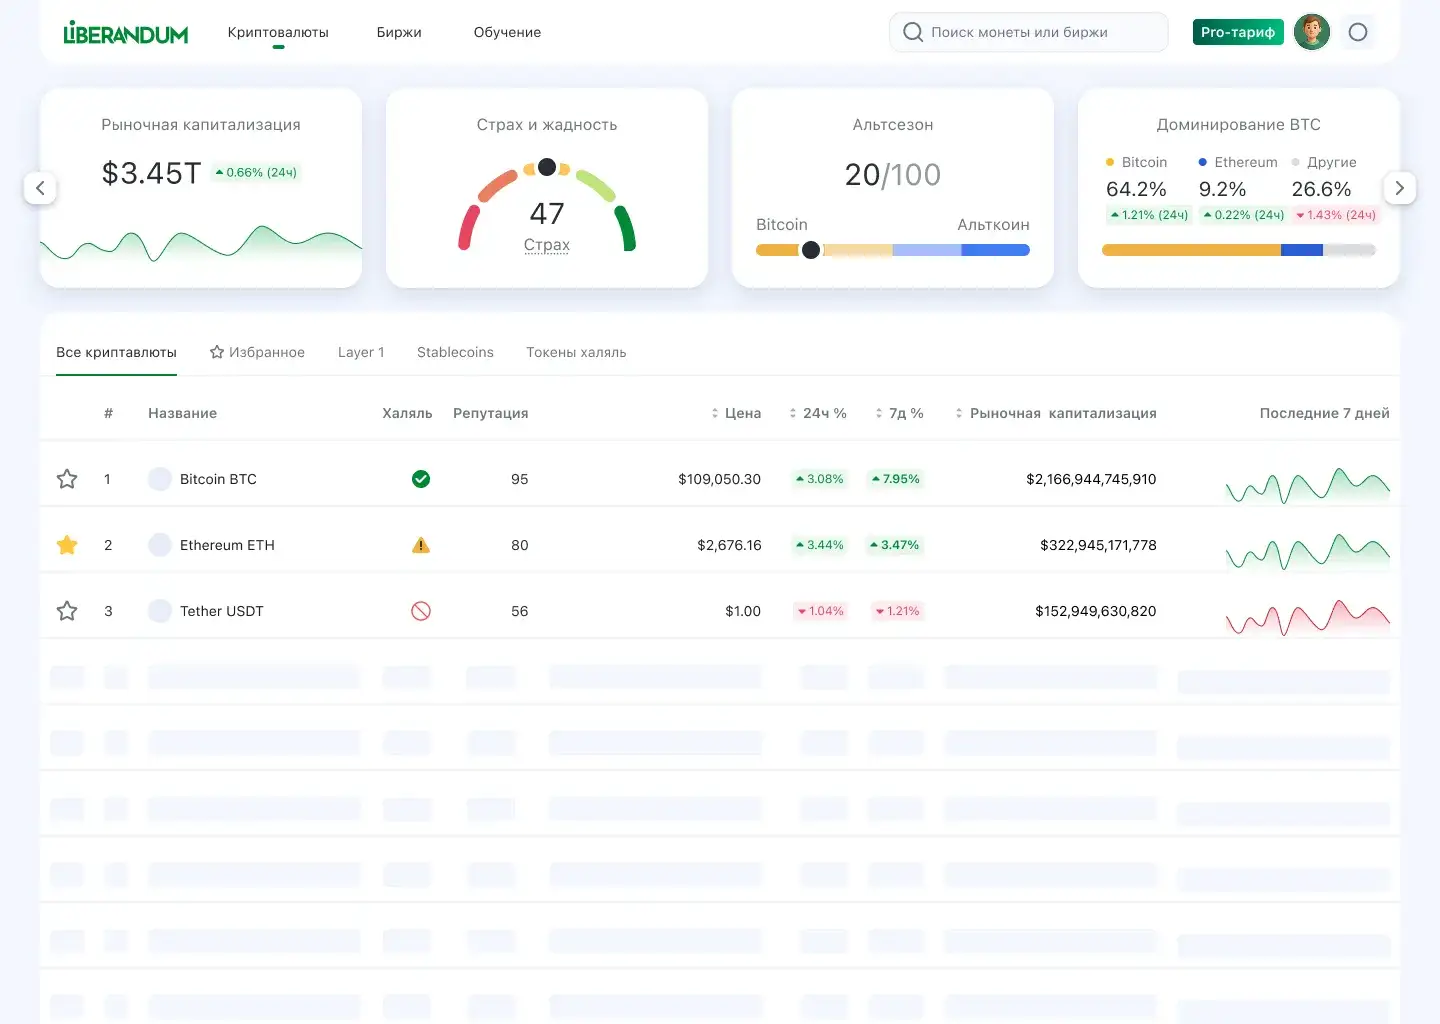Image resolution: width=1440 pixels, height=1024 pixels.
Task: Add Bitcoin to favorites with star
Action: click(67, 479)
